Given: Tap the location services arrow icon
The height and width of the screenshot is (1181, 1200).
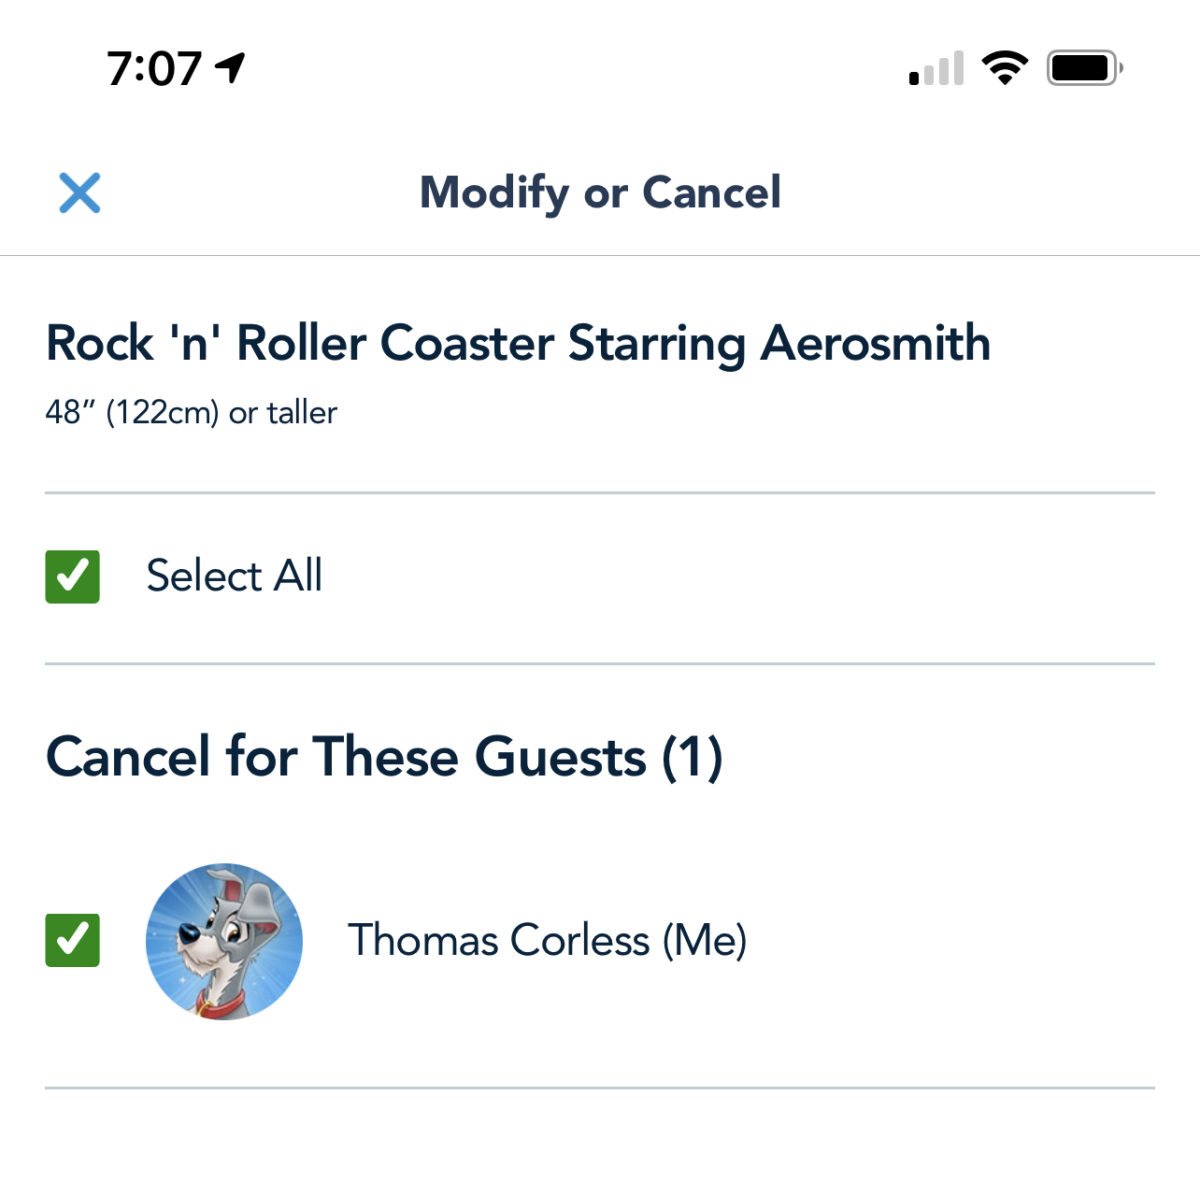Looking at the screenshot, I should pyautogui.click(x=231, y=68).
